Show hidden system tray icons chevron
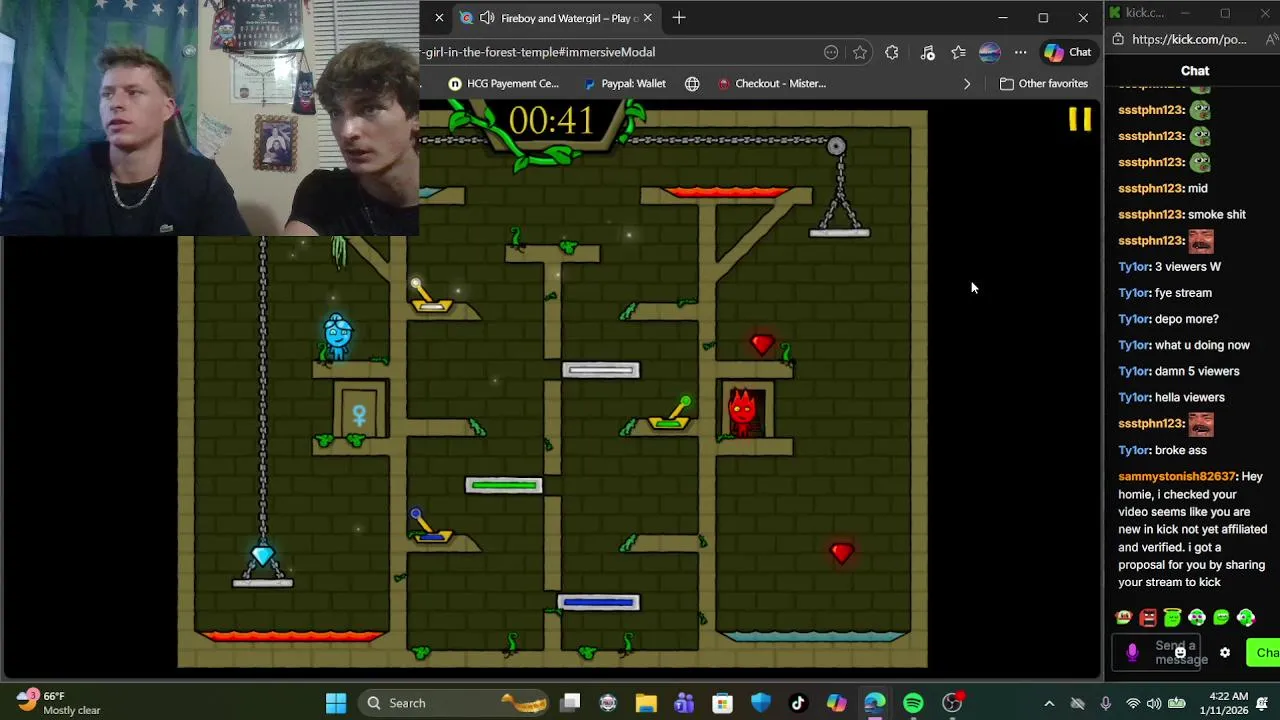 1049,703
